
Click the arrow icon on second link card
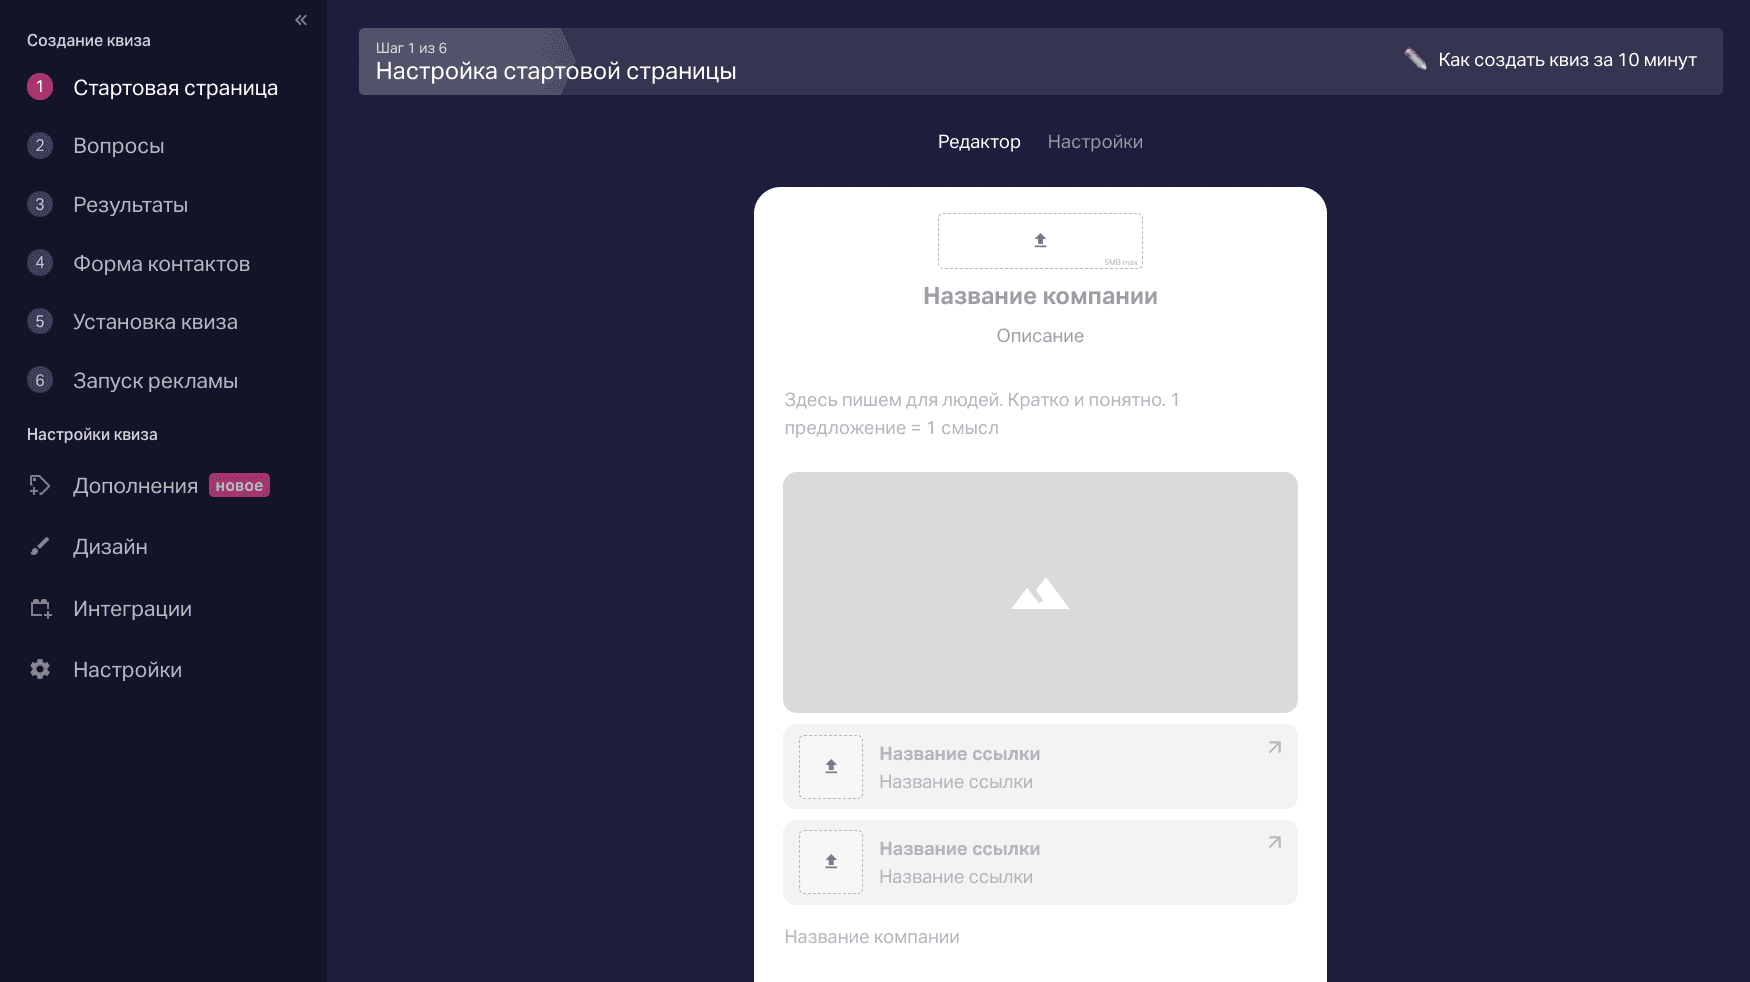(x=1274, y=843)
